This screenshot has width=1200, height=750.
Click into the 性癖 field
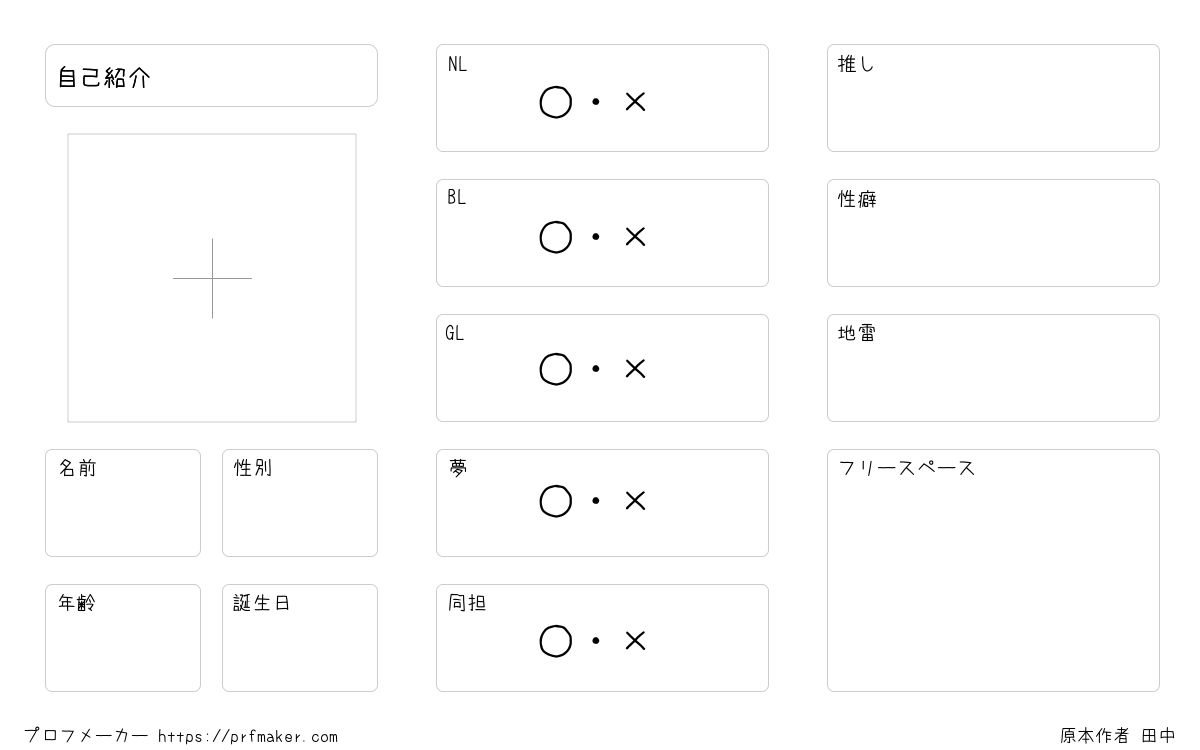click(993, 233)
